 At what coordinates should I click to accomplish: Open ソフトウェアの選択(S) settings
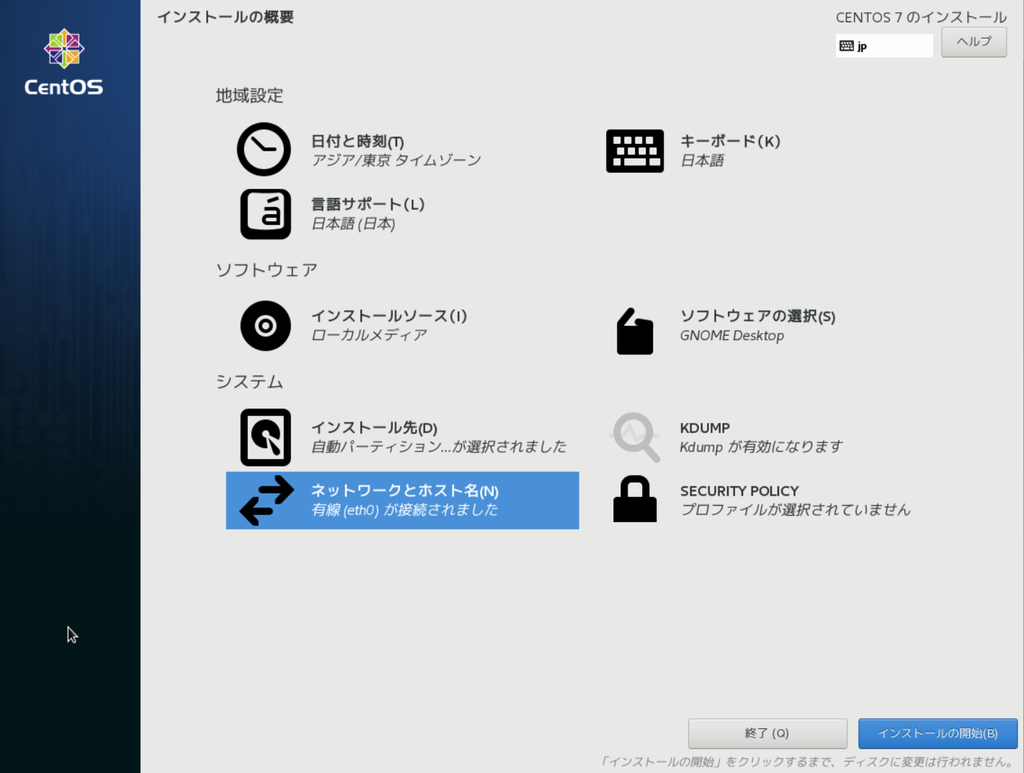click(x=758, y=316)
